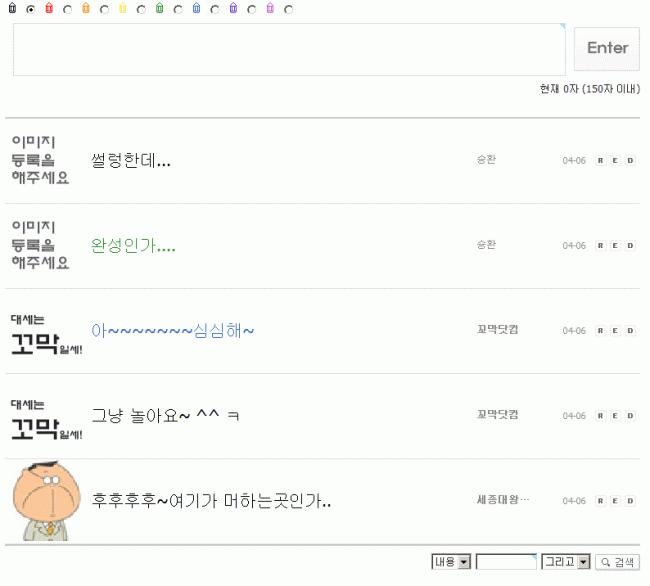The image size is (650, 586).
Task: Click the 검색 search button
Action: point(618,562)
